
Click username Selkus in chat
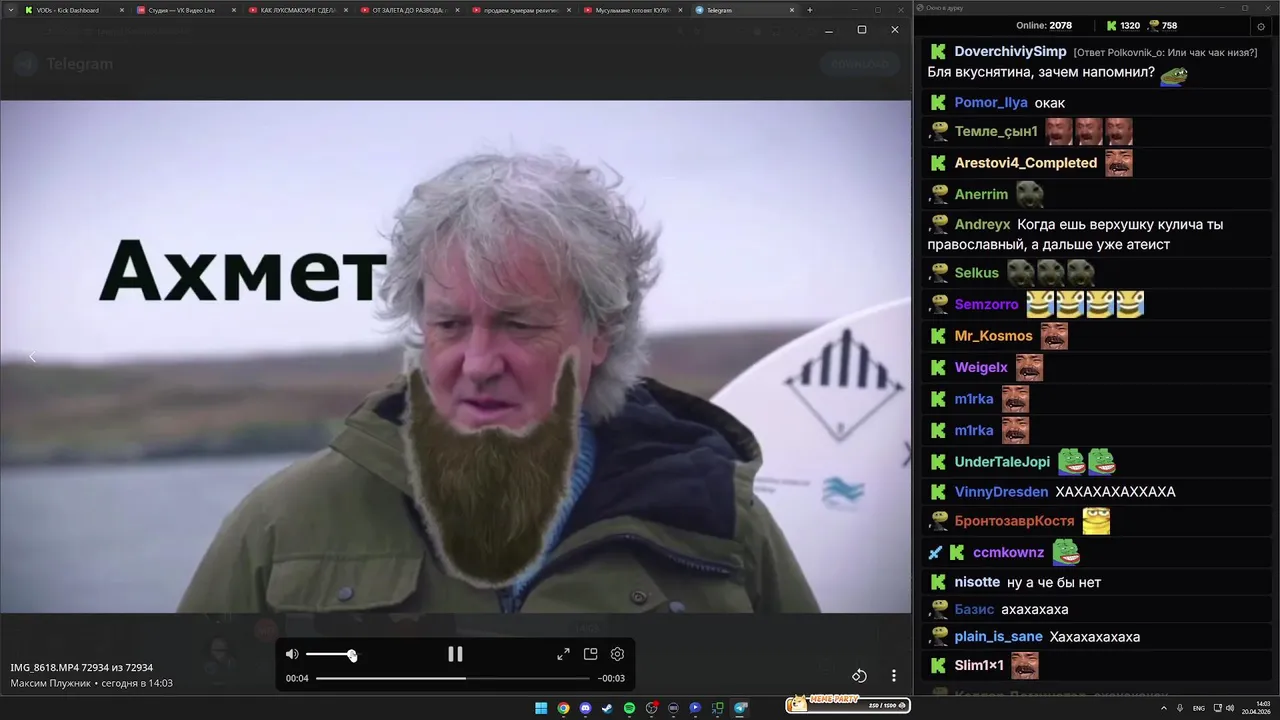coord(976,273)
